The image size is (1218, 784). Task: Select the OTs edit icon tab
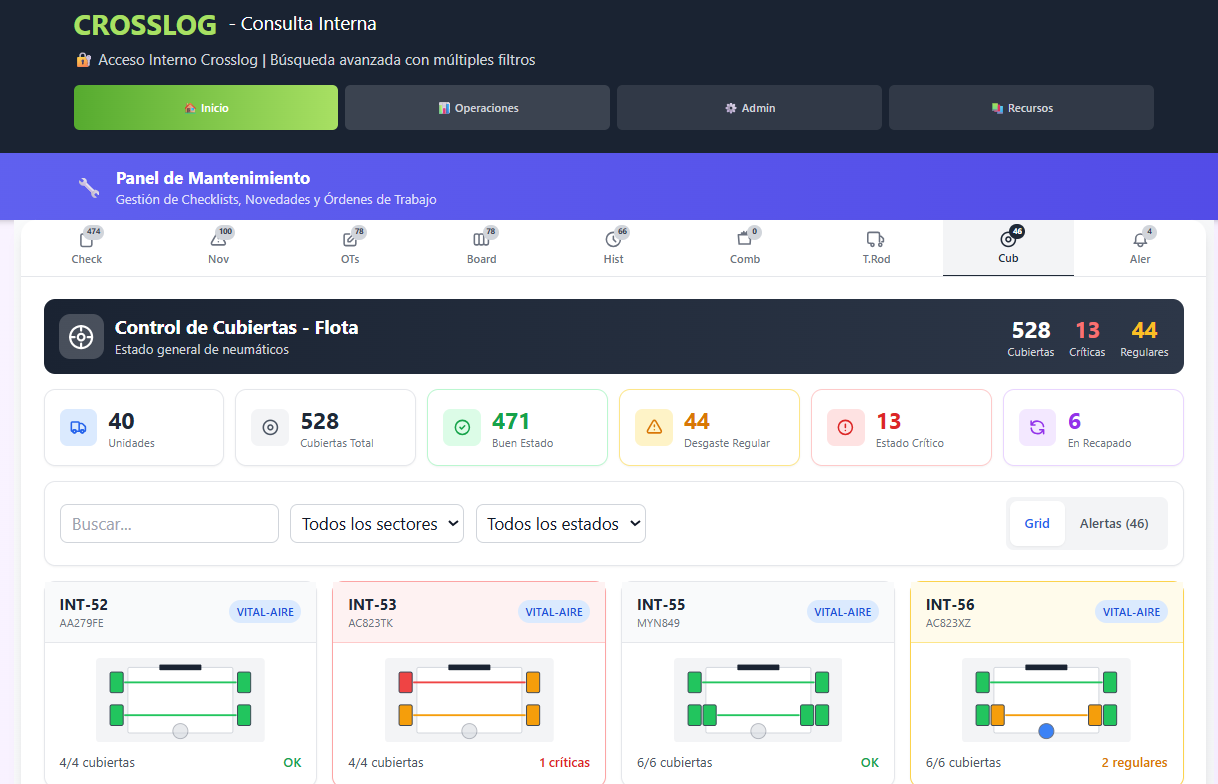pyautogui.click(x=349, y=240)
